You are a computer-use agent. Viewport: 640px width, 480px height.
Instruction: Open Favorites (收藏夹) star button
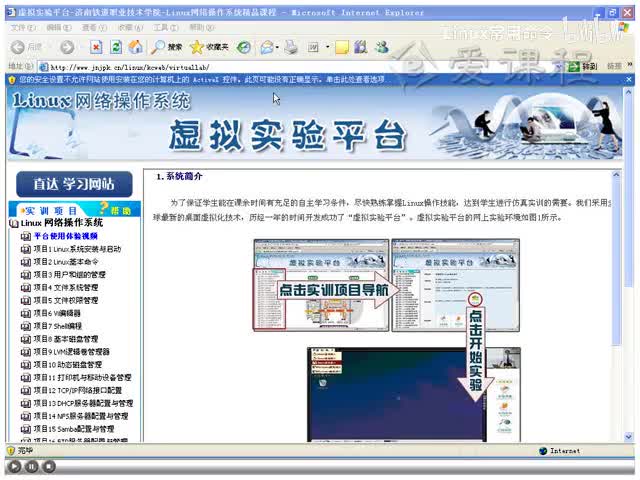point(209,47)
